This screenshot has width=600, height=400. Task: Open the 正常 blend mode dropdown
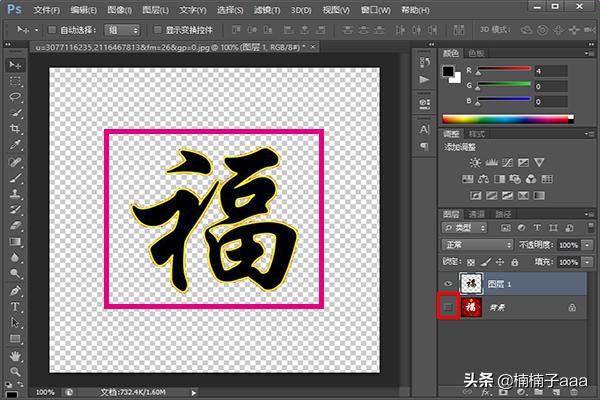pyautogui.click(x=478, y=245)
